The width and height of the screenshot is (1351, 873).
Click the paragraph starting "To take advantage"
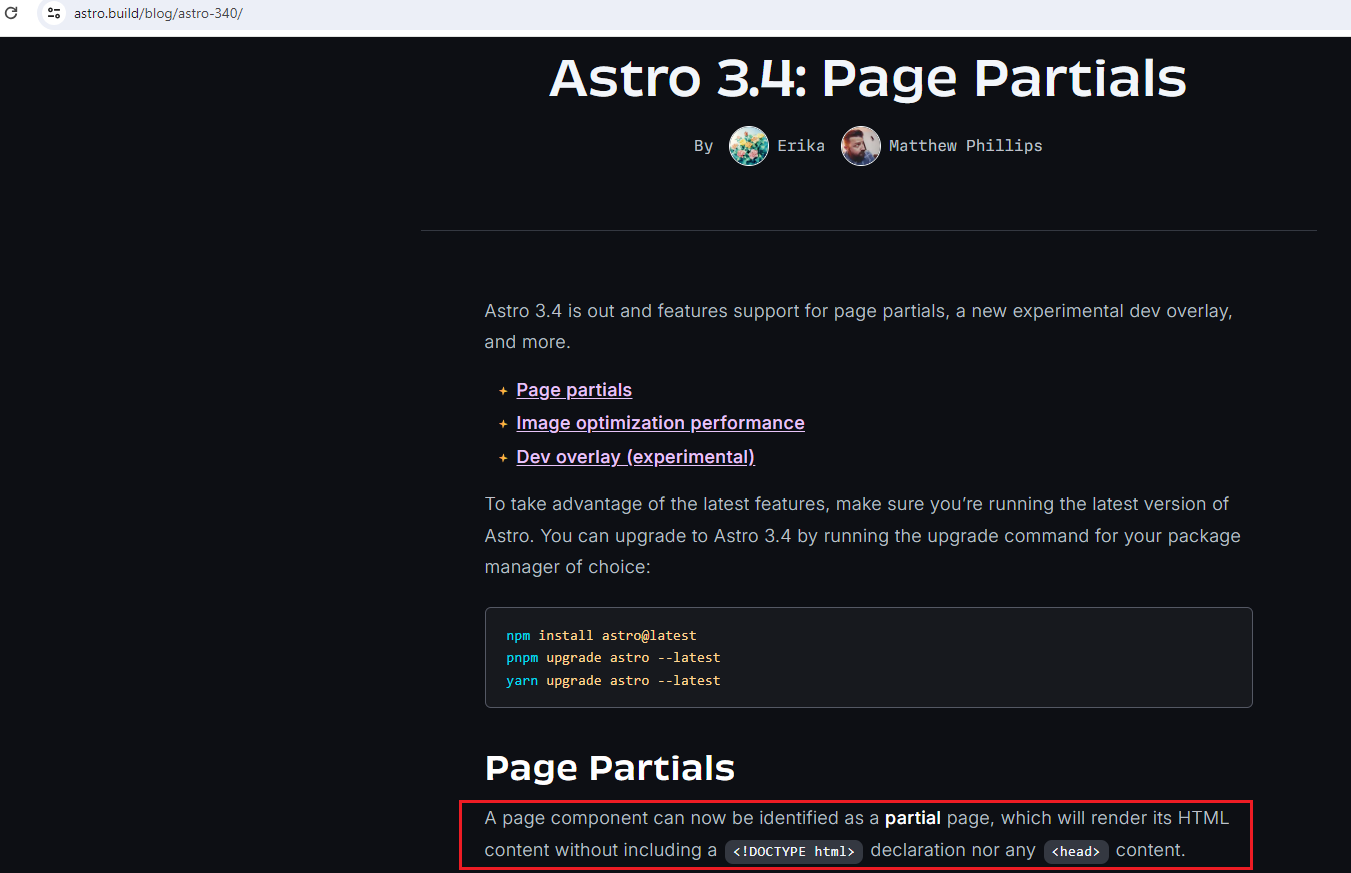click(x=863, y=536)
